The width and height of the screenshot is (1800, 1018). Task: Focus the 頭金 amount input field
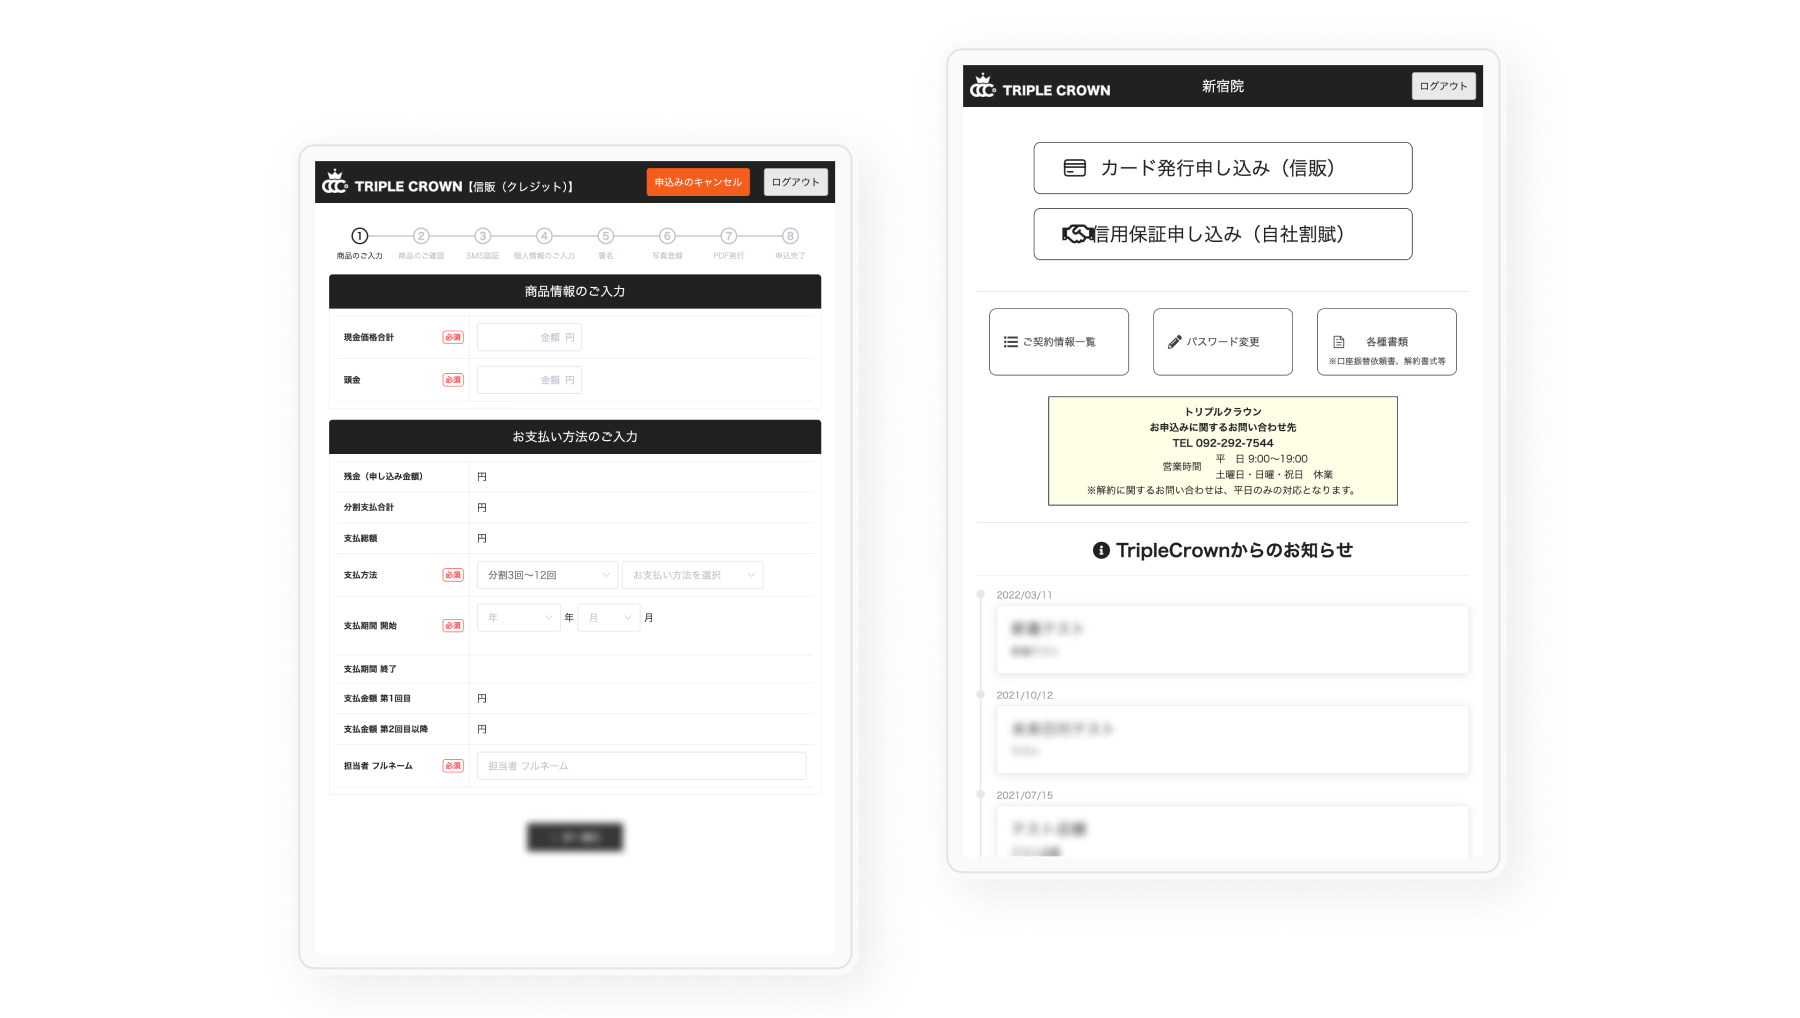tap(529, 380)
